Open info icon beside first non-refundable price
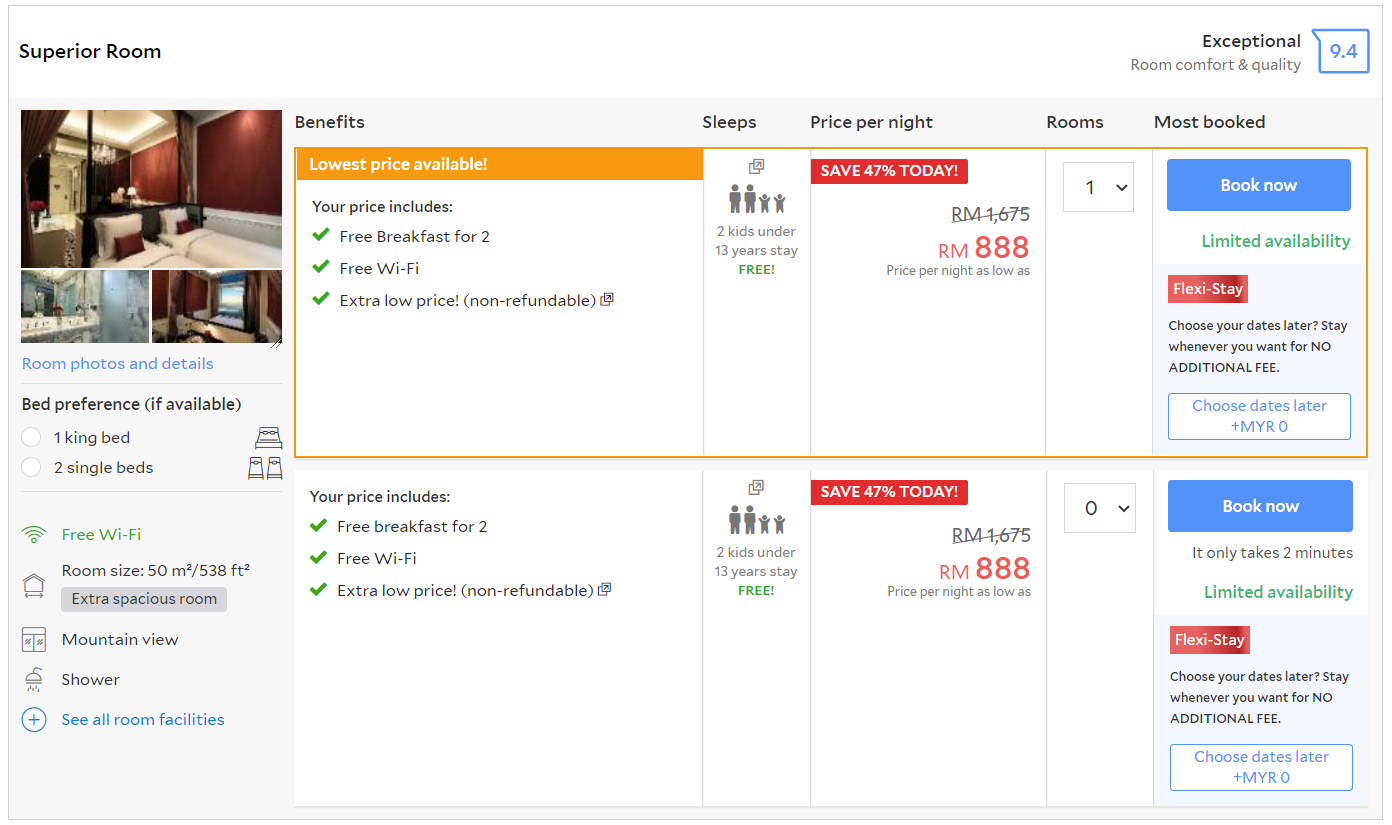Viewport: 1392px width, 825px height. coord(607,299)
